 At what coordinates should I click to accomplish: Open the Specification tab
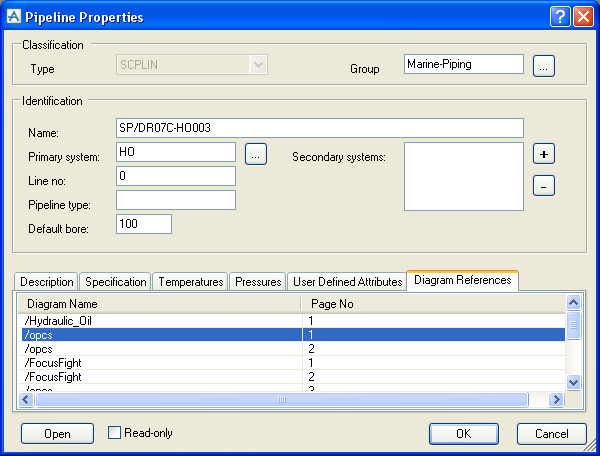(x=116, y=282)
